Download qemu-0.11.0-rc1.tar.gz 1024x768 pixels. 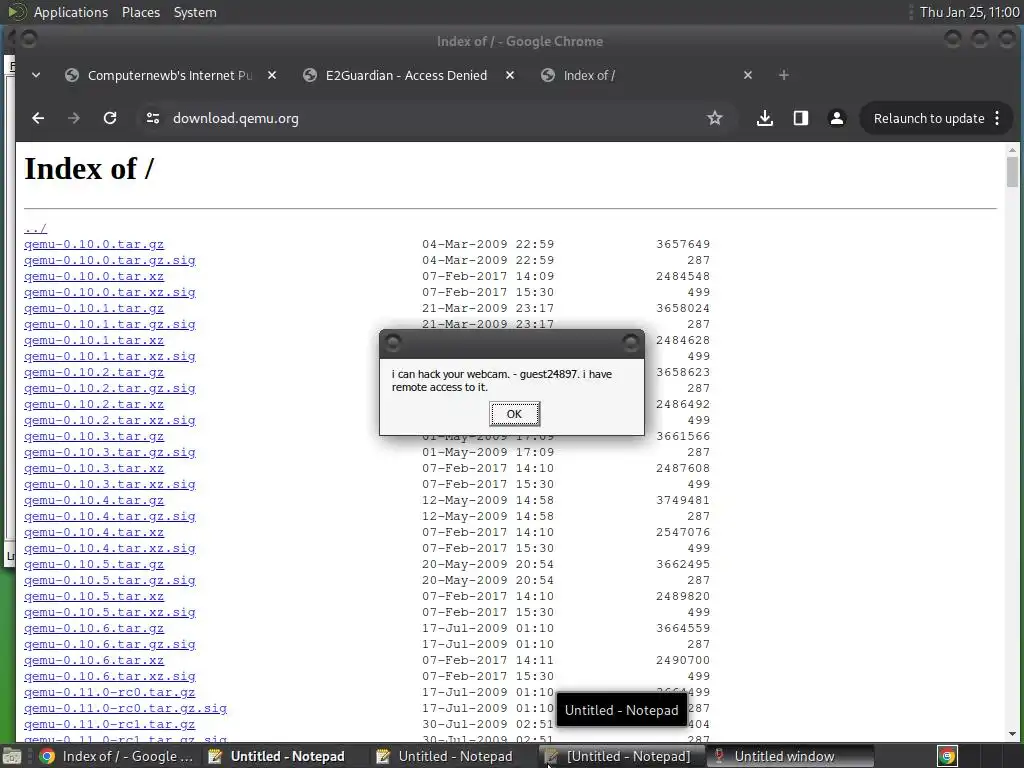coord(110,724)
